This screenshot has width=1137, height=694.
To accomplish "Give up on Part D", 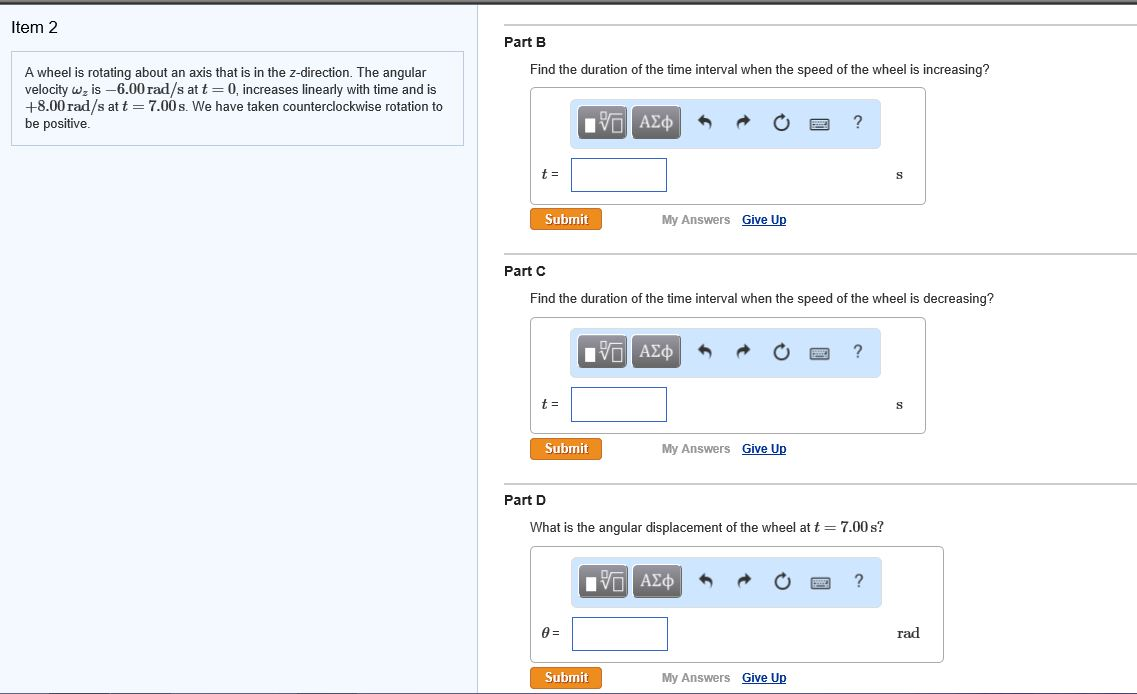I will (x=764, y=678).
